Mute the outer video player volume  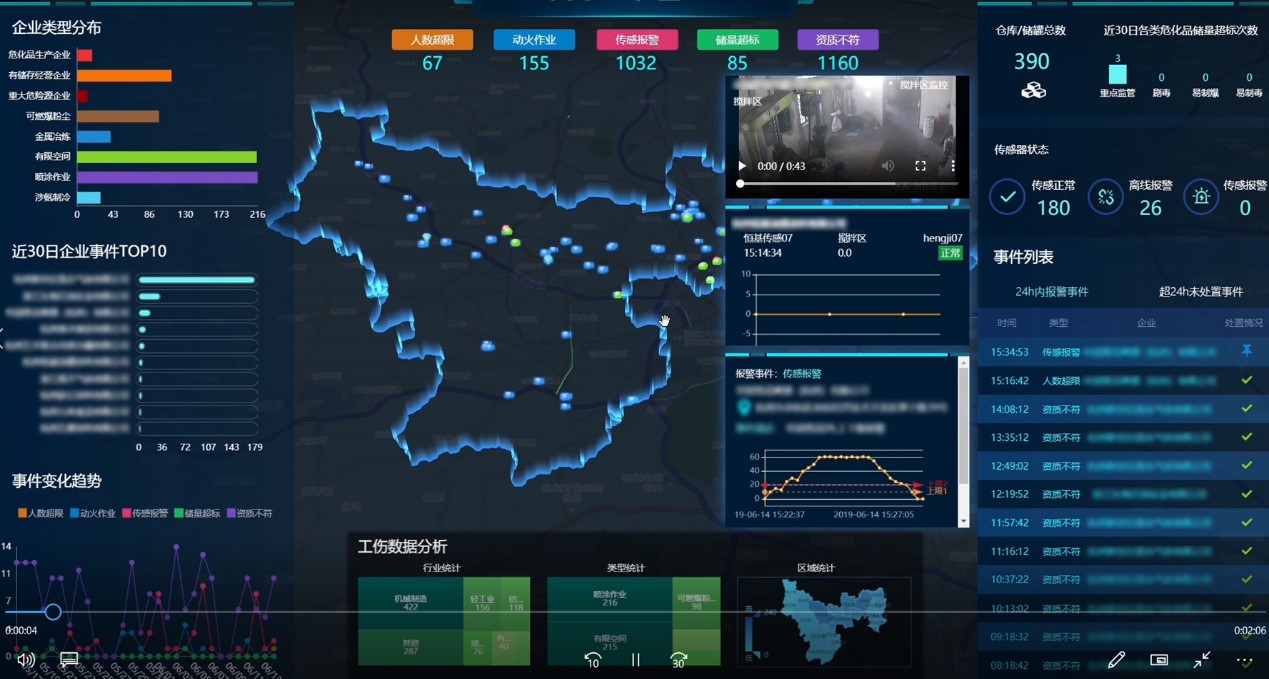(26, 660)
